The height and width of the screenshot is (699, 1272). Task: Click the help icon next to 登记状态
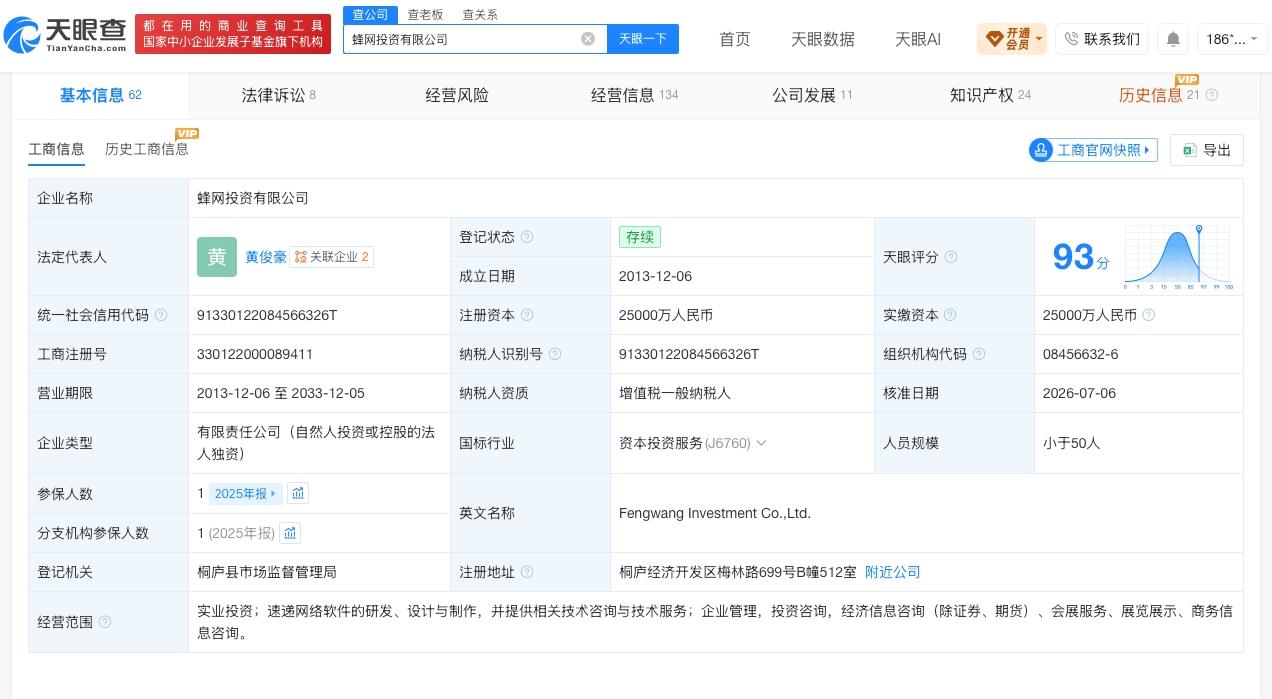pyautogui.click(x=527, y=237)
